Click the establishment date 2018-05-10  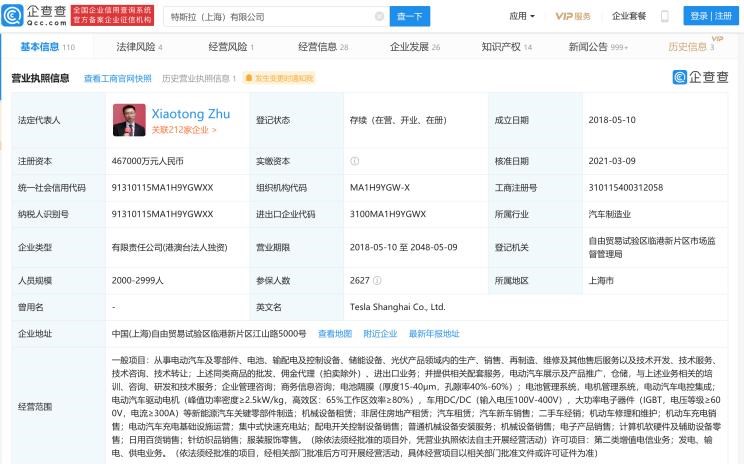tap(612, 120)
